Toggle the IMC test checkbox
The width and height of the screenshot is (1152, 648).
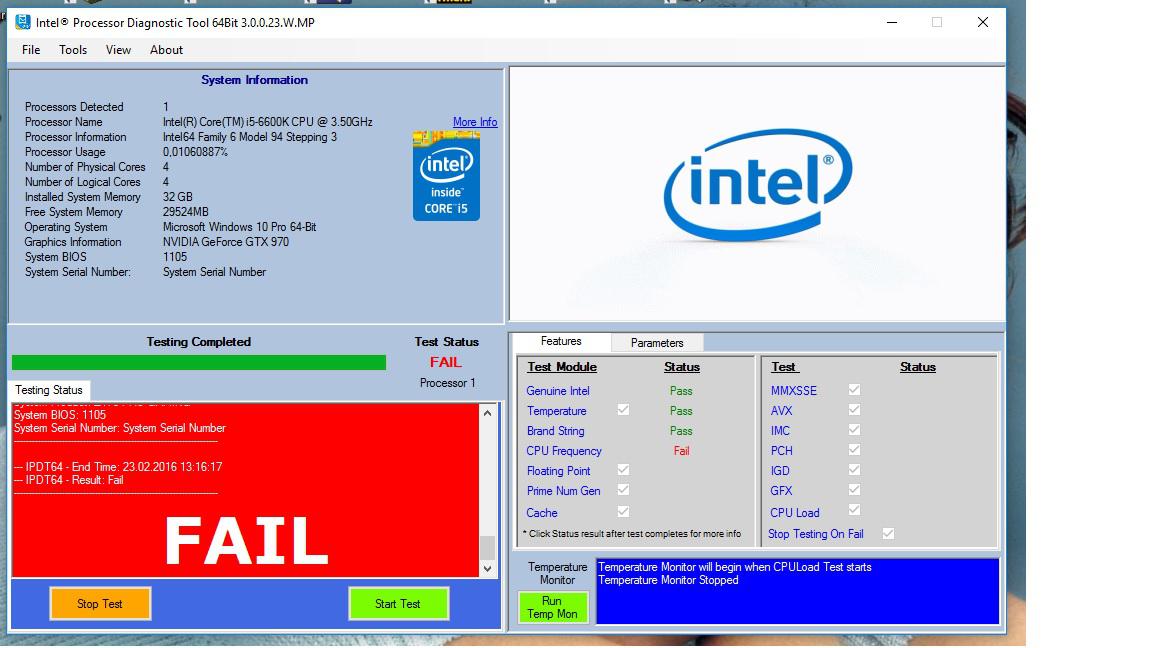pyautogui.click(x=854, y=429)
